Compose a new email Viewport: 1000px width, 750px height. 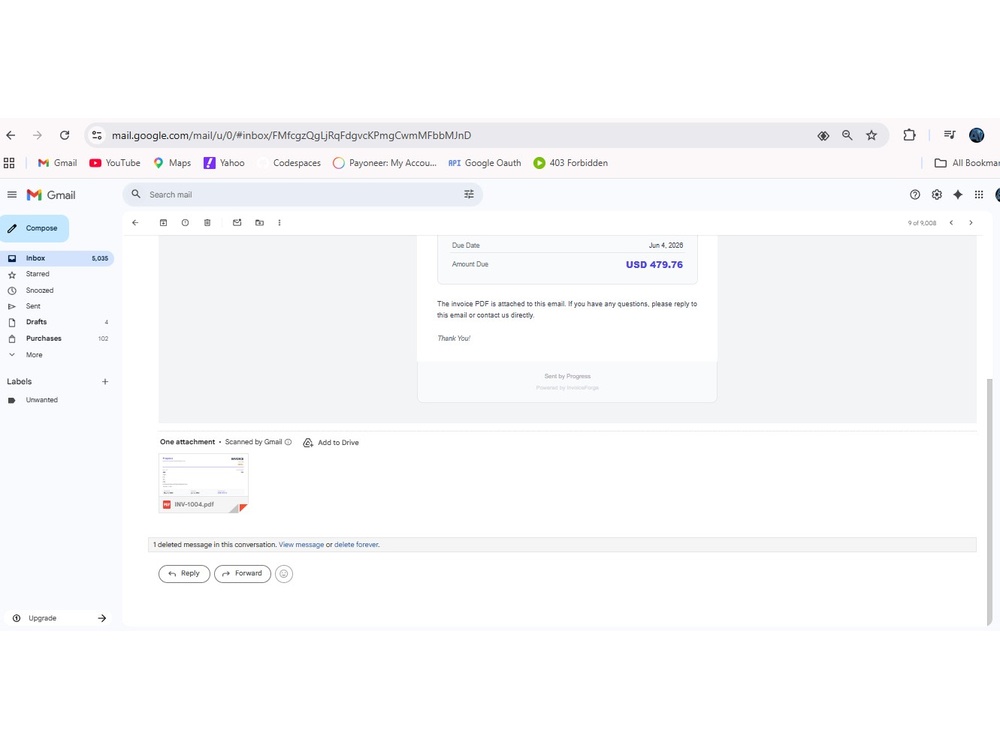(x=34, y=228)
